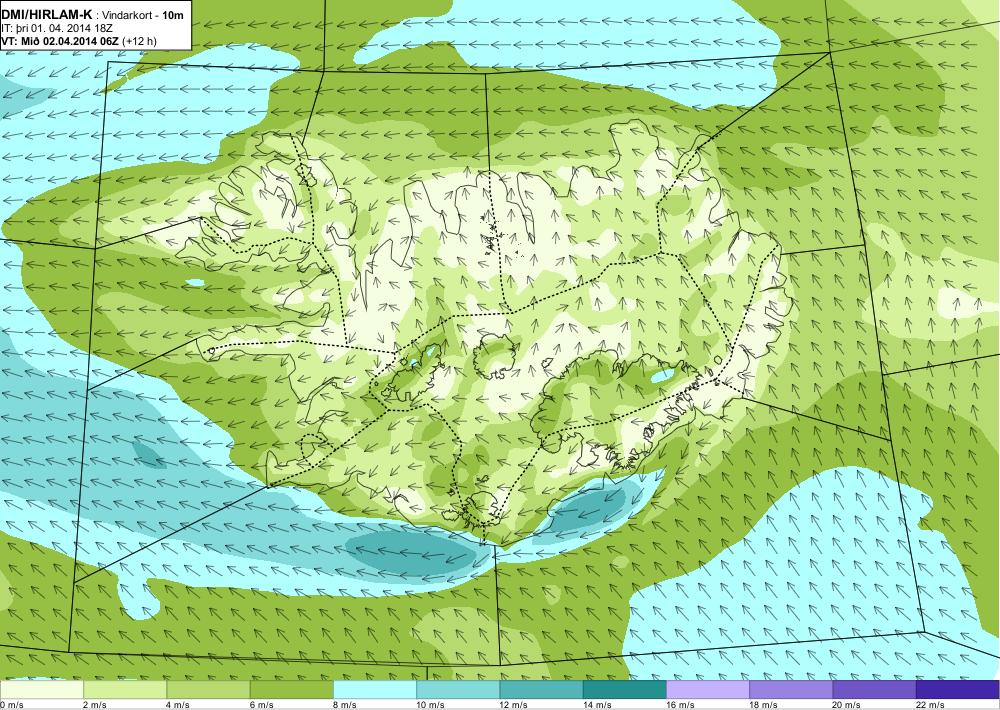This screenshot has height=710, width=1000.
Task: Select the "14 m/s" legend label
Action: pos(597,705)
